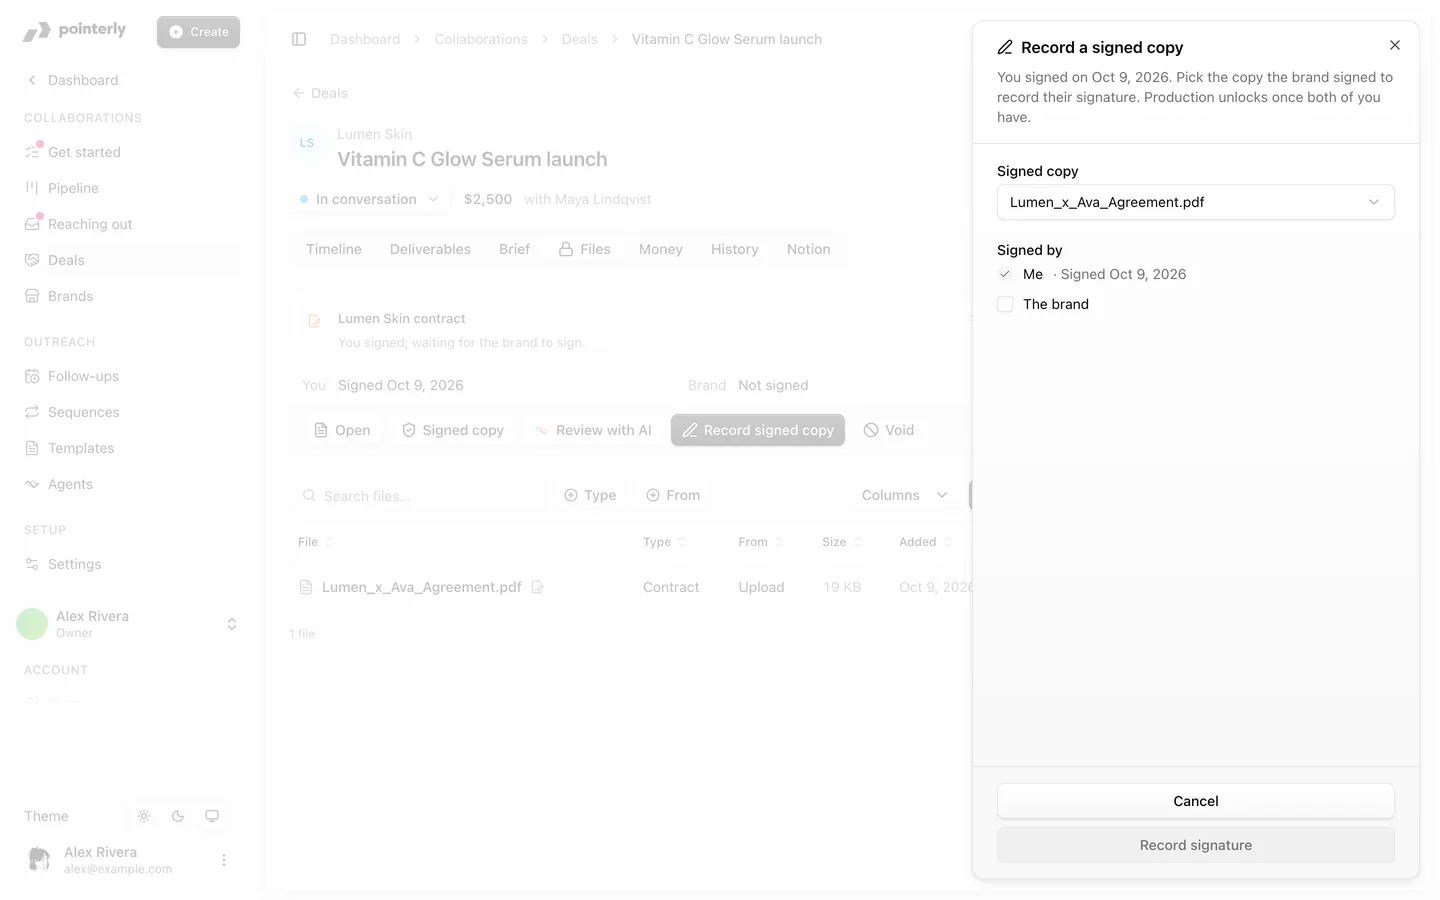Switch to the Deliverables tab
The image size is (1440, 900).
click(430, 249)
